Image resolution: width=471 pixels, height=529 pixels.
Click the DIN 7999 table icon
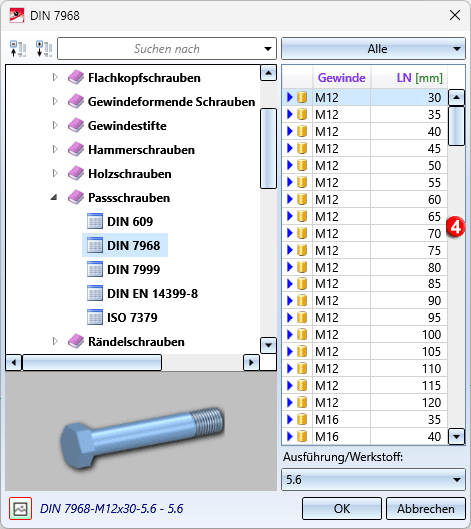(95, 269)
